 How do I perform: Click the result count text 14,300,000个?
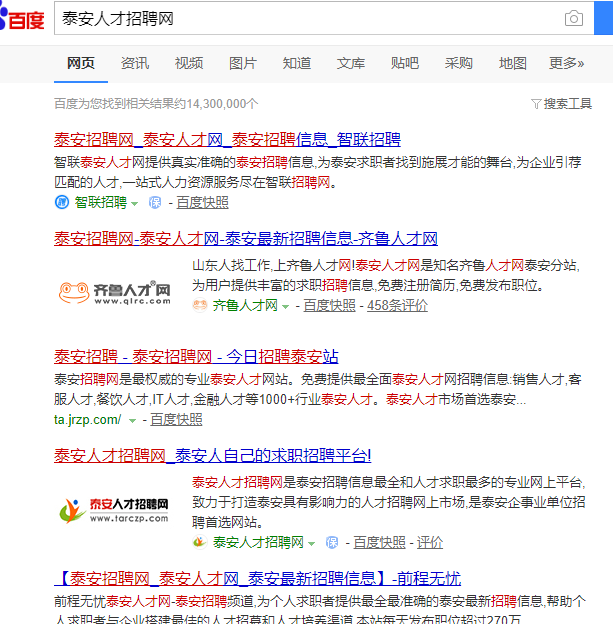click(222, 104)
